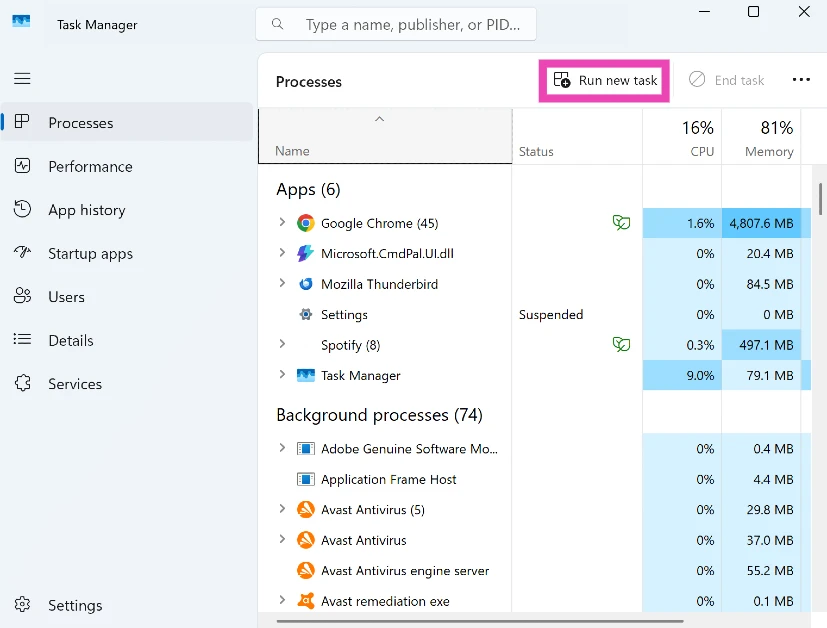The height and width of the screenshot is (628, 827).
Task: Open the three-dot more options menu
Action: pyautogui.click(x=801, y=80)
